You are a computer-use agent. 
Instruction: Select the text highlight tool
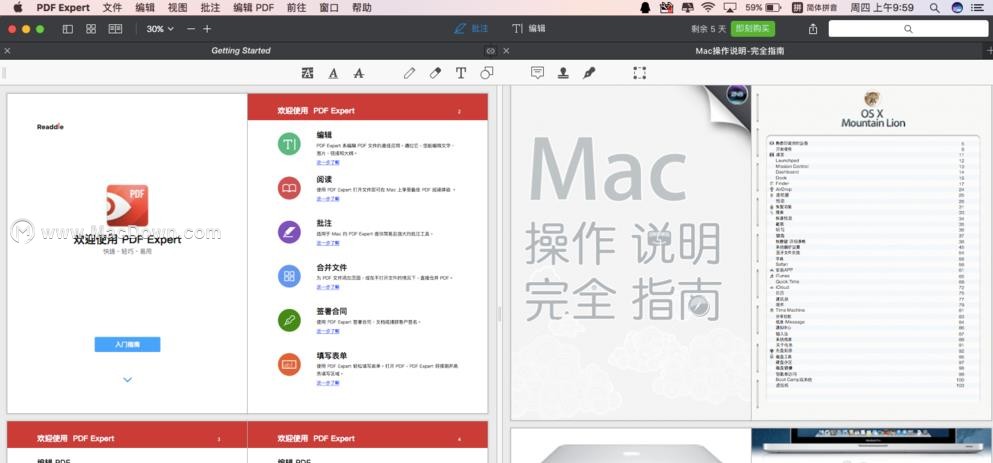tap(308, 73)
